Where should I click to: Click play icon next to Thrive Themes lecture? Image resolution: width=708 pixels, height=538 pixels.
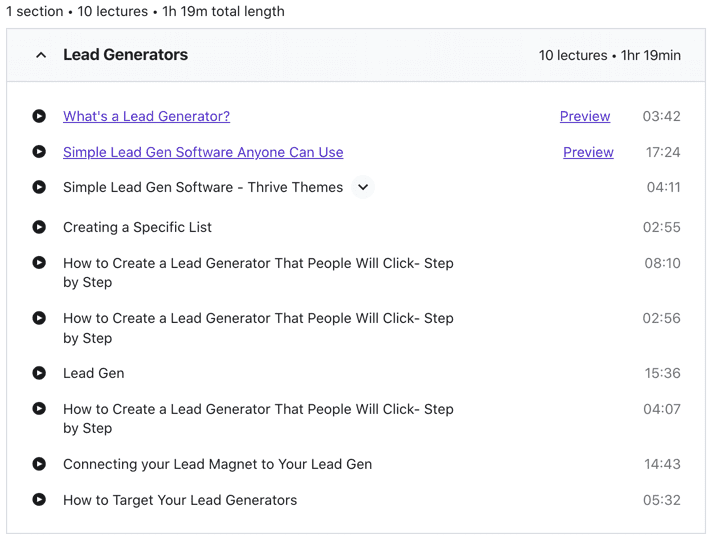tap(39, 187)
